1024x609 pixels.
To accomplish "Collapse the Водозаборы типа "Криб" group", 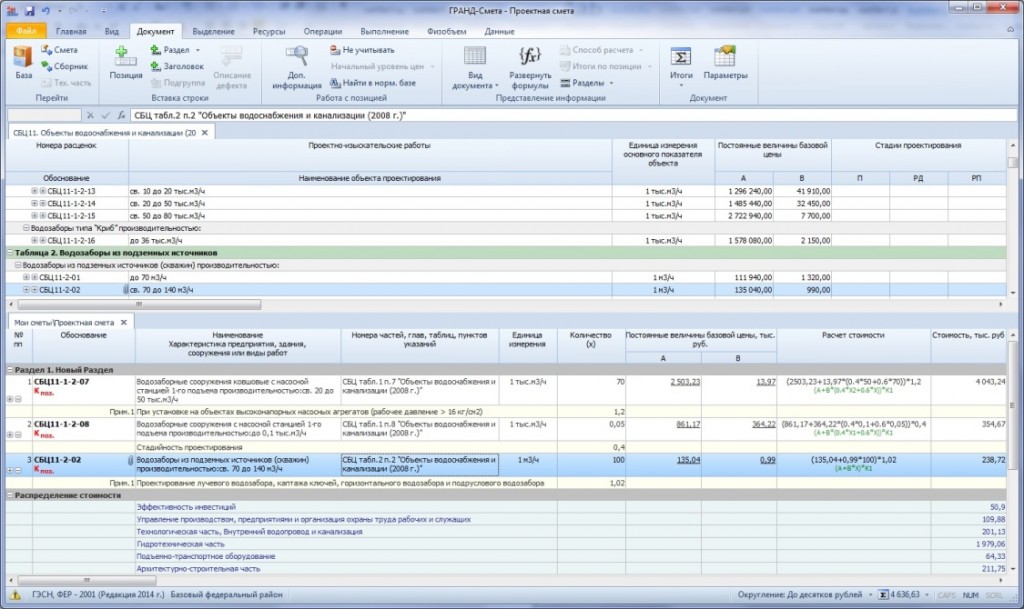I will tap(26, 228).
